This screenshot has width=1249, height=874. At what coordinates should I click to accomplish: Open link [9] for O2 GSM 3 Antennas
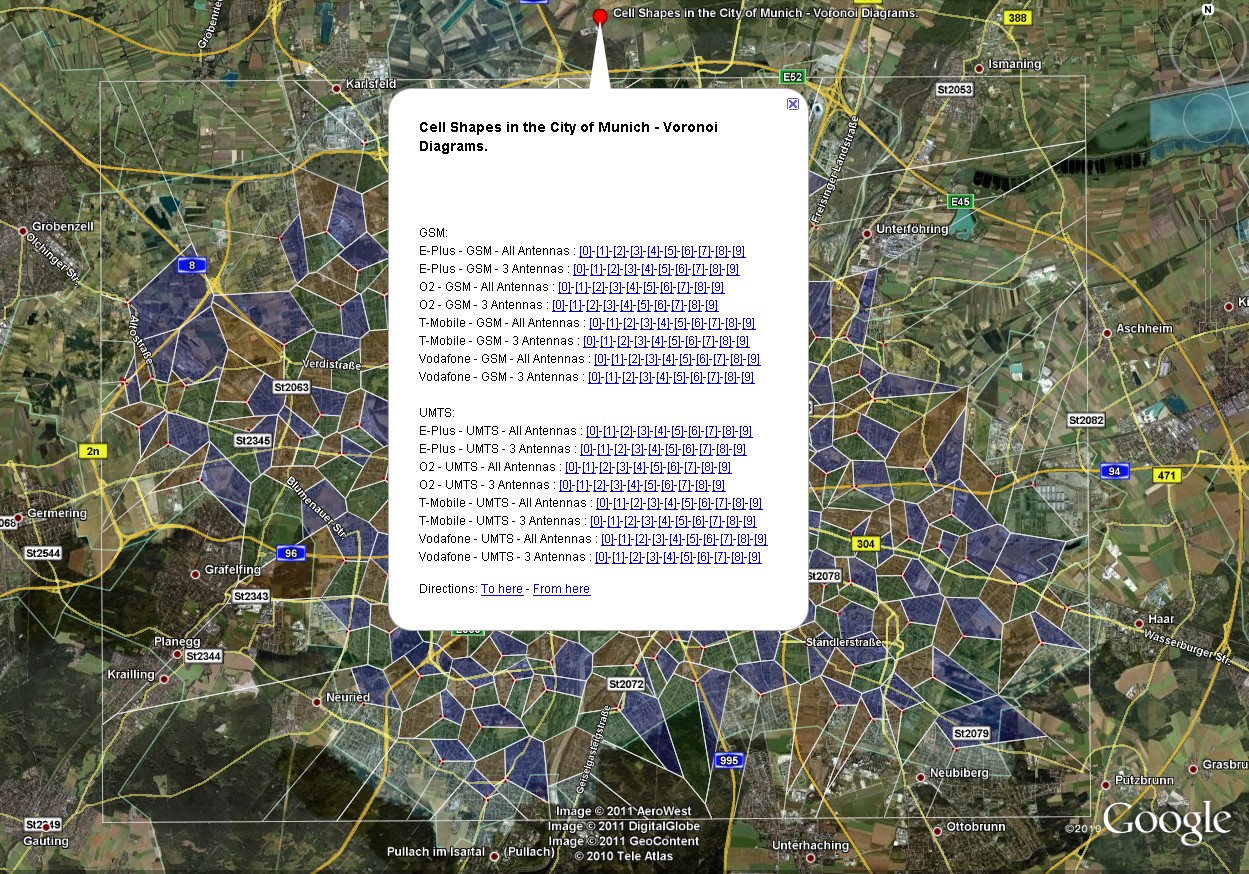tap(710, 305)
